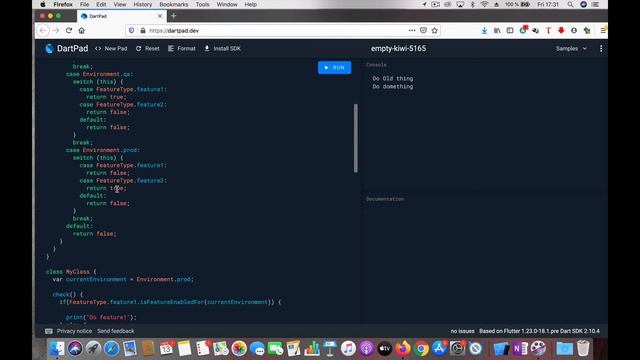
Task: Close the DartPad tab
Action: pos(160,16)
